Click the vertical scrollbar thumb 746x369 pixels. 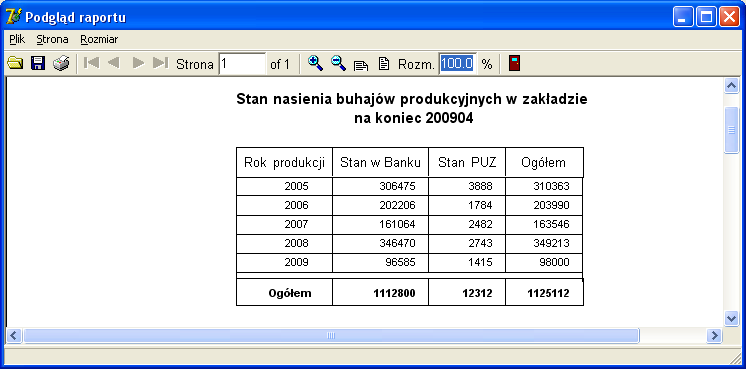click(x=731, y=130)
